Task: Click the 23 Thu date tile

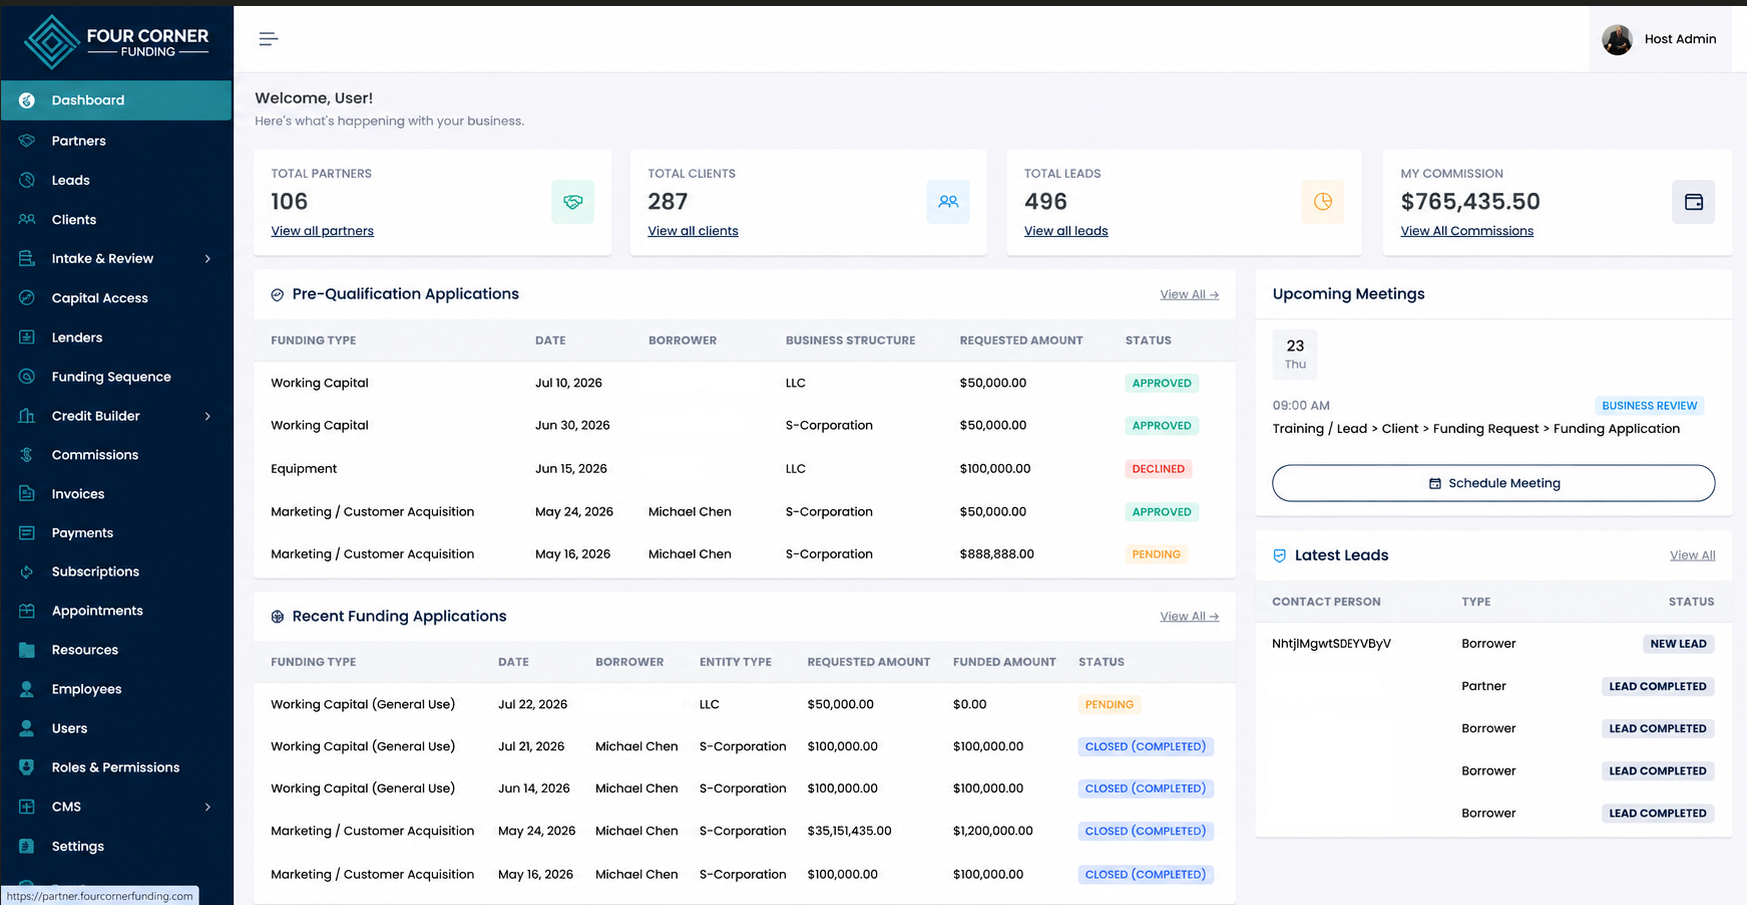Action: [1295, 354]
